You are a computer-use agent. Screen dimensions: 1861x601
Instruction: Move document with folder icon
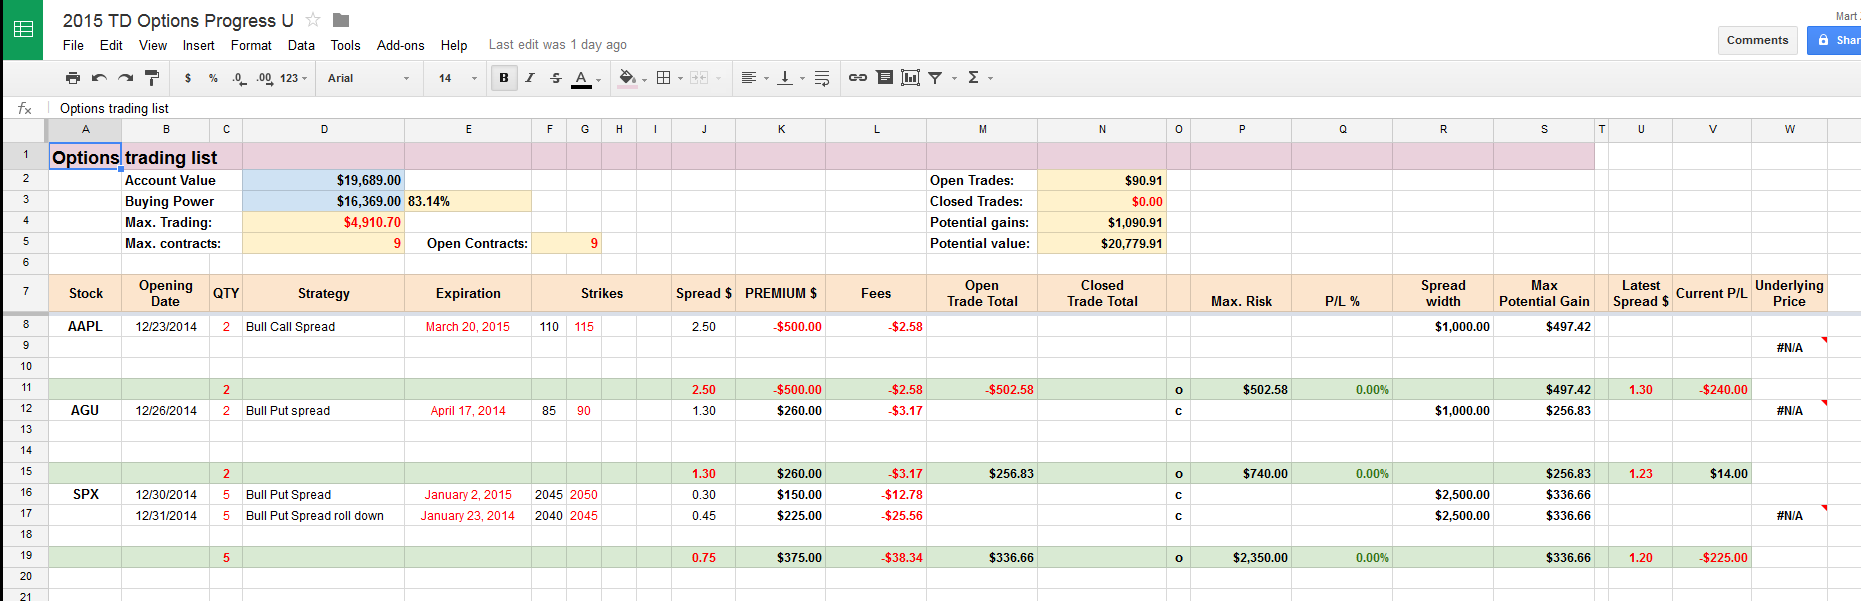click(341, 20)
